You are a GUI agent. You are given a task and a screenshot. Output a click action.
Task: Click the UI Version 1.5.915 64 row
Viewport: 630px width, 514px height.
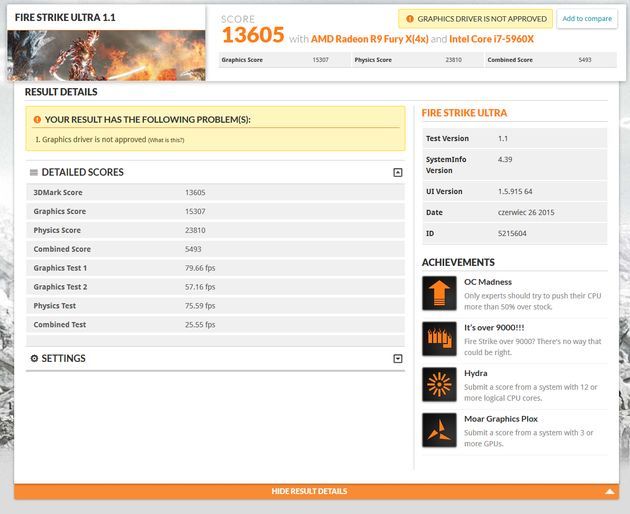pyautogui.click(x=515, y=191)
